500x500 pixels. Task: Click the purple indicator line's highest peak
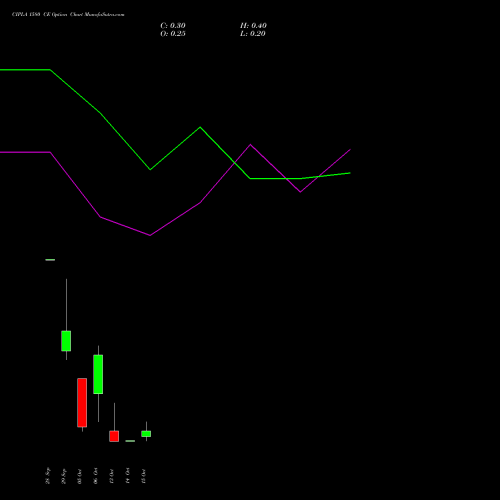point(251,145)
